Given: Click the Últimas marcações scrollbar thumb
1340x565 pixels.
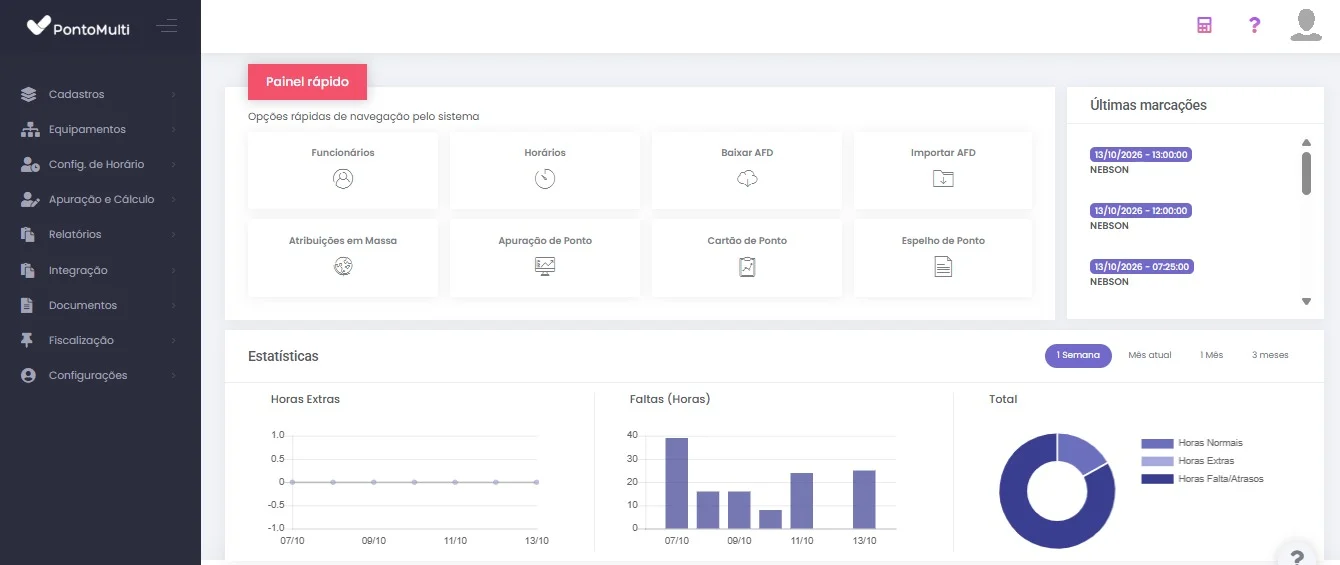Looking at the screenshot, I should [x=1306, y=173].
